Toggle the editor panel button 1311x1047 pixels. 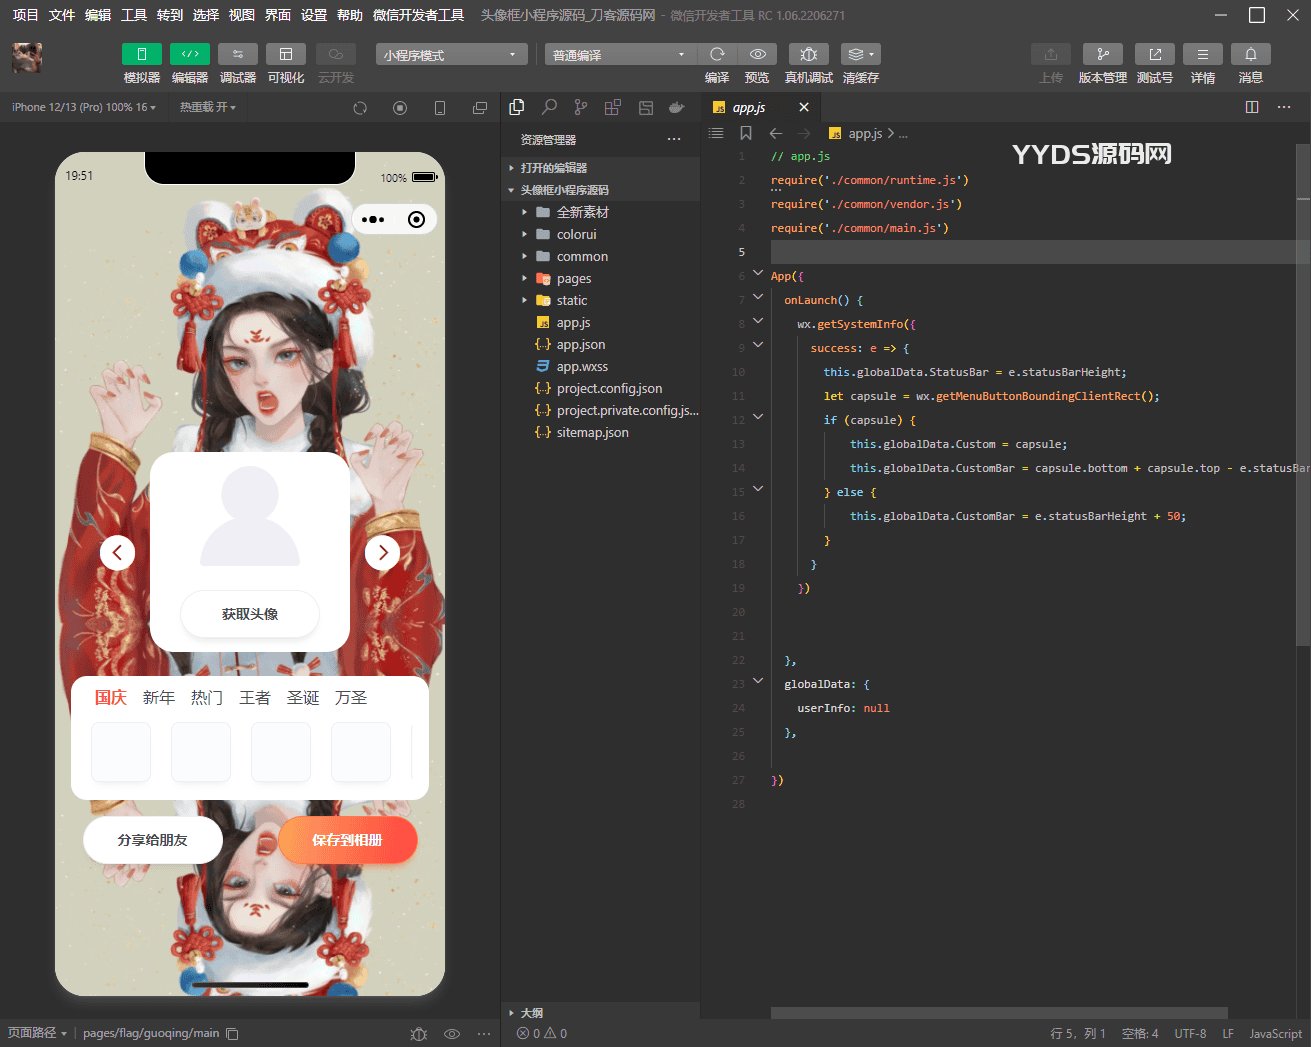tap(190, 54)
